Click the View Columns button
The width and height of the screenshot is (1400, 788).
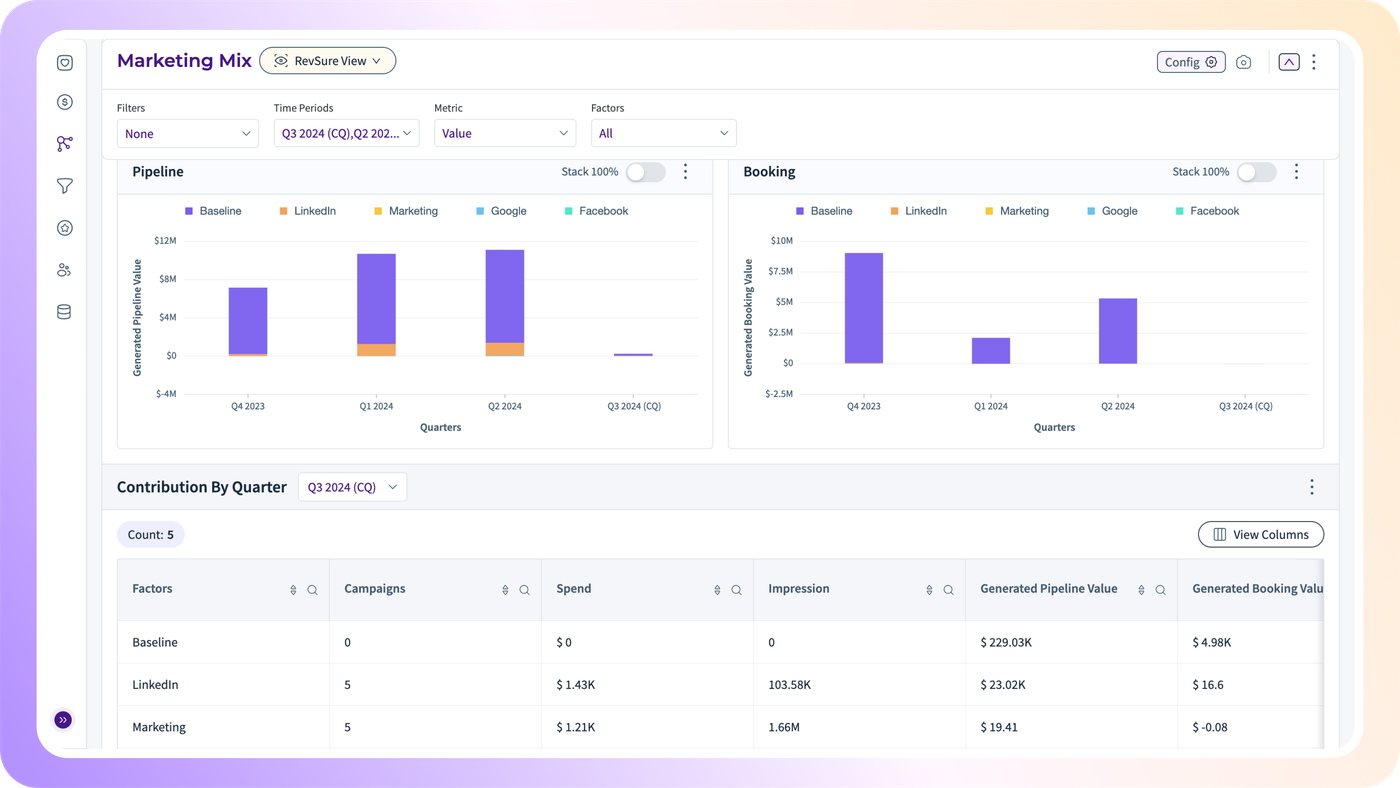[1261, 535]
